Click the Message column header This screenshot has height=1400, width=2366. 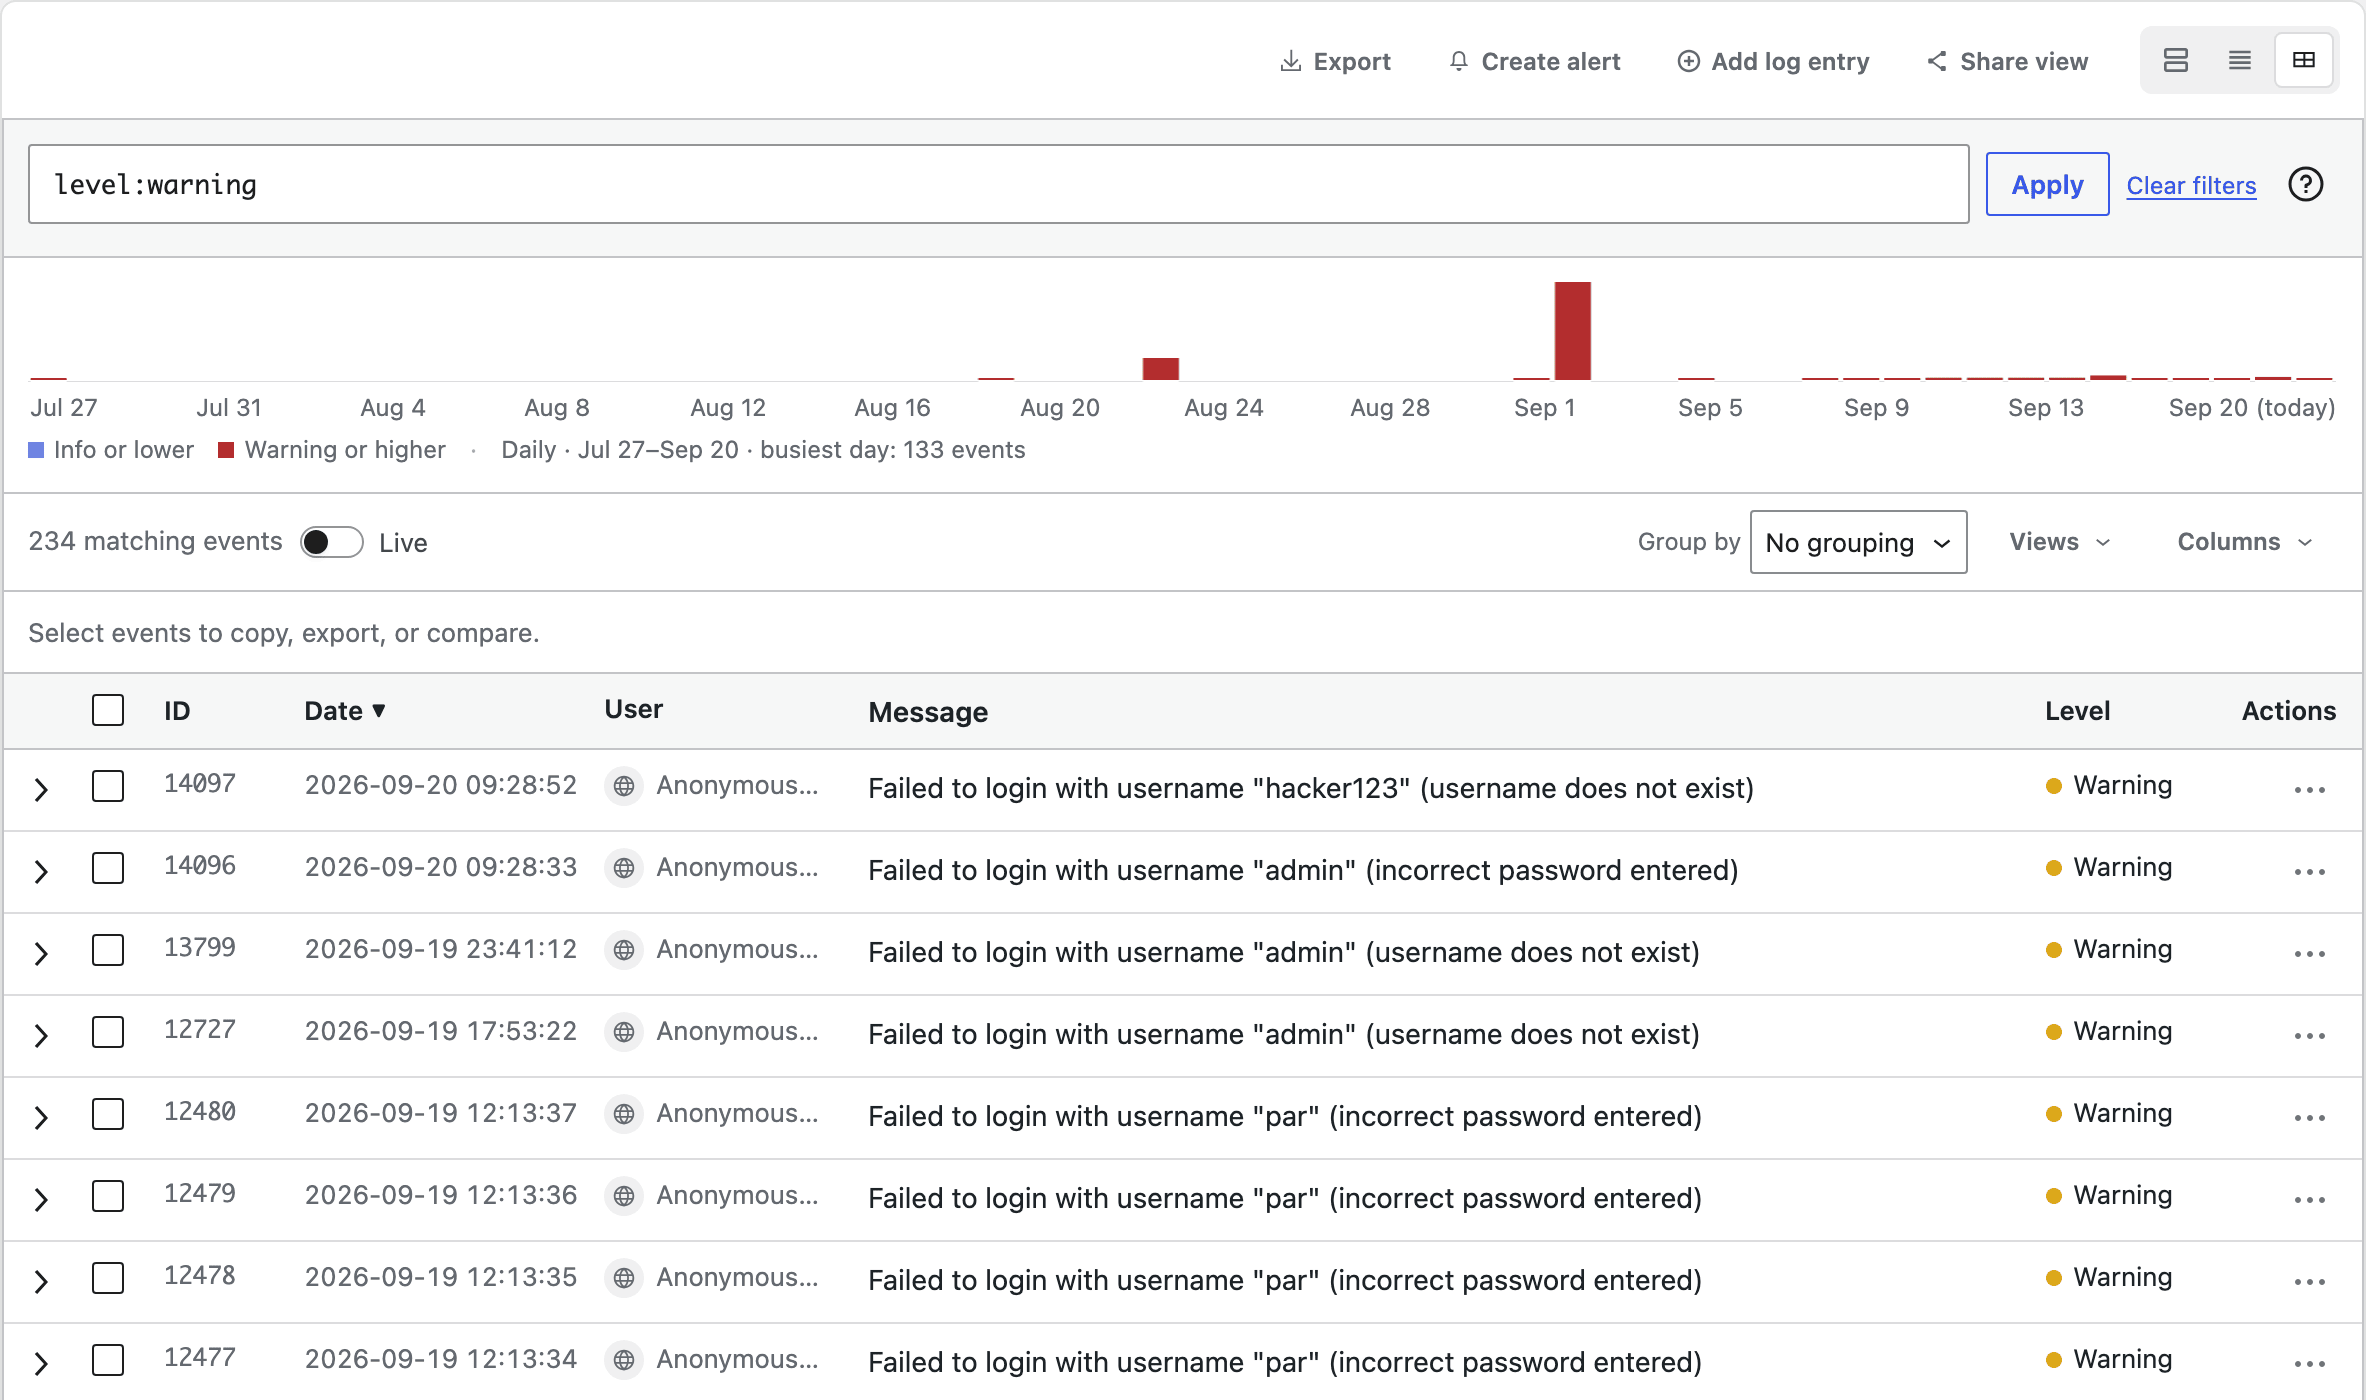click(928, 712)
